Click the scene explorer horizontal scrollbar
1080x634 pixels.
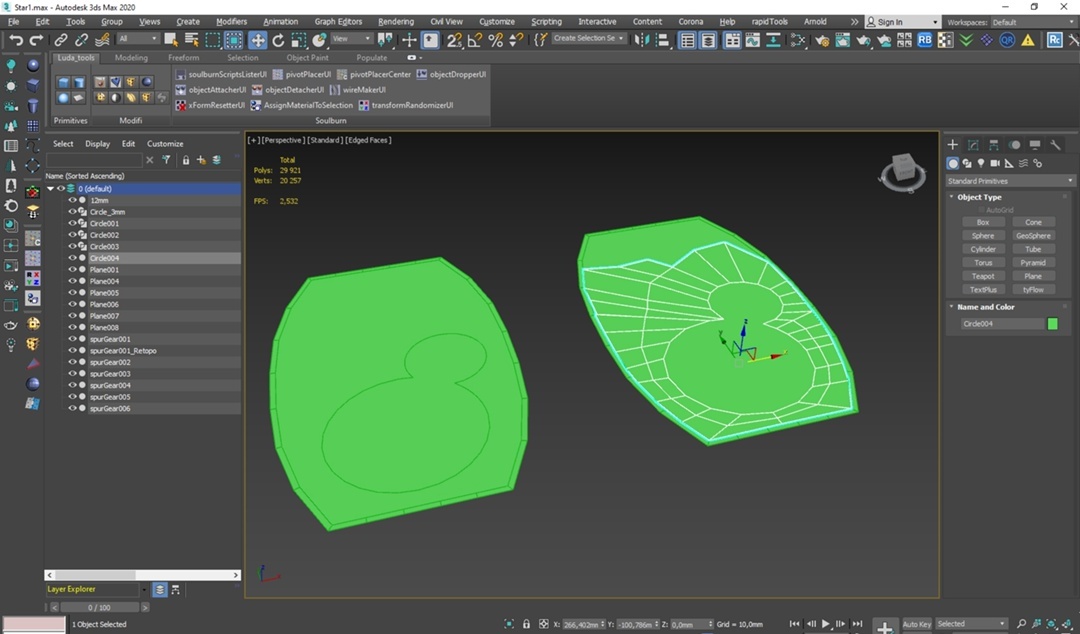[x=143, y=575]
